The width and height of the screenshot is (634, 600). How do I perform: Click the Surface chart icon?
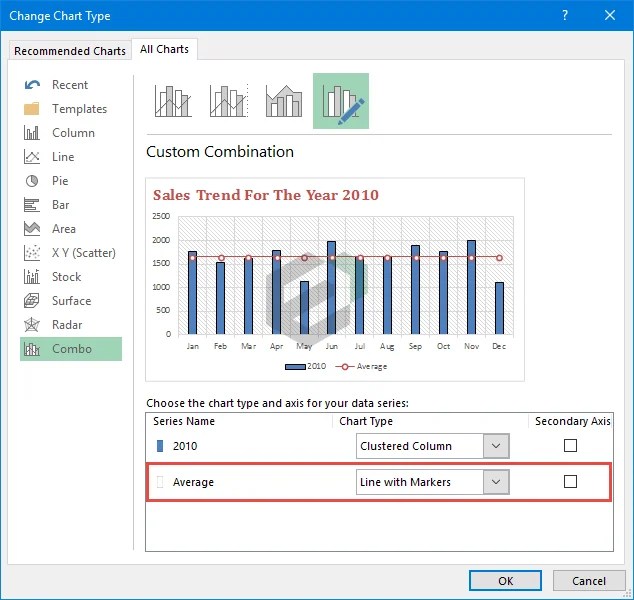point(32,301)
